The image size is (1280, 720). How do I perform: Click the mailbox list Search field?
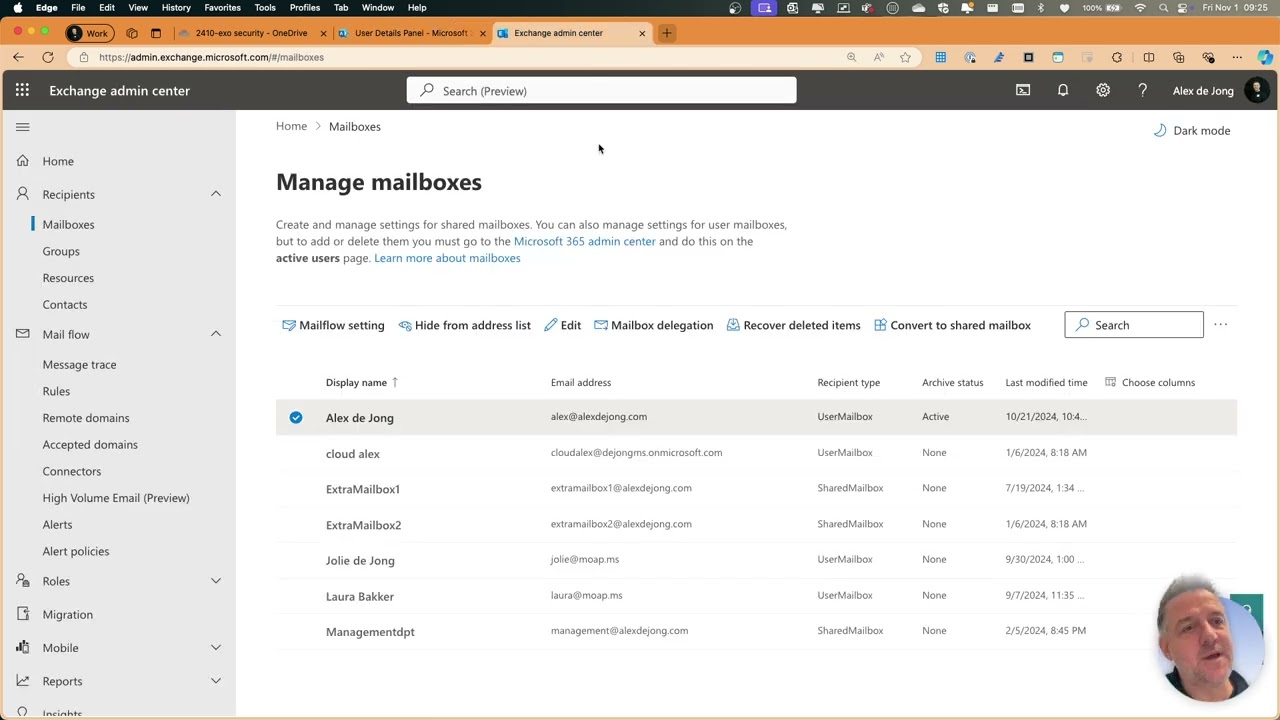tap(1134, 325)
